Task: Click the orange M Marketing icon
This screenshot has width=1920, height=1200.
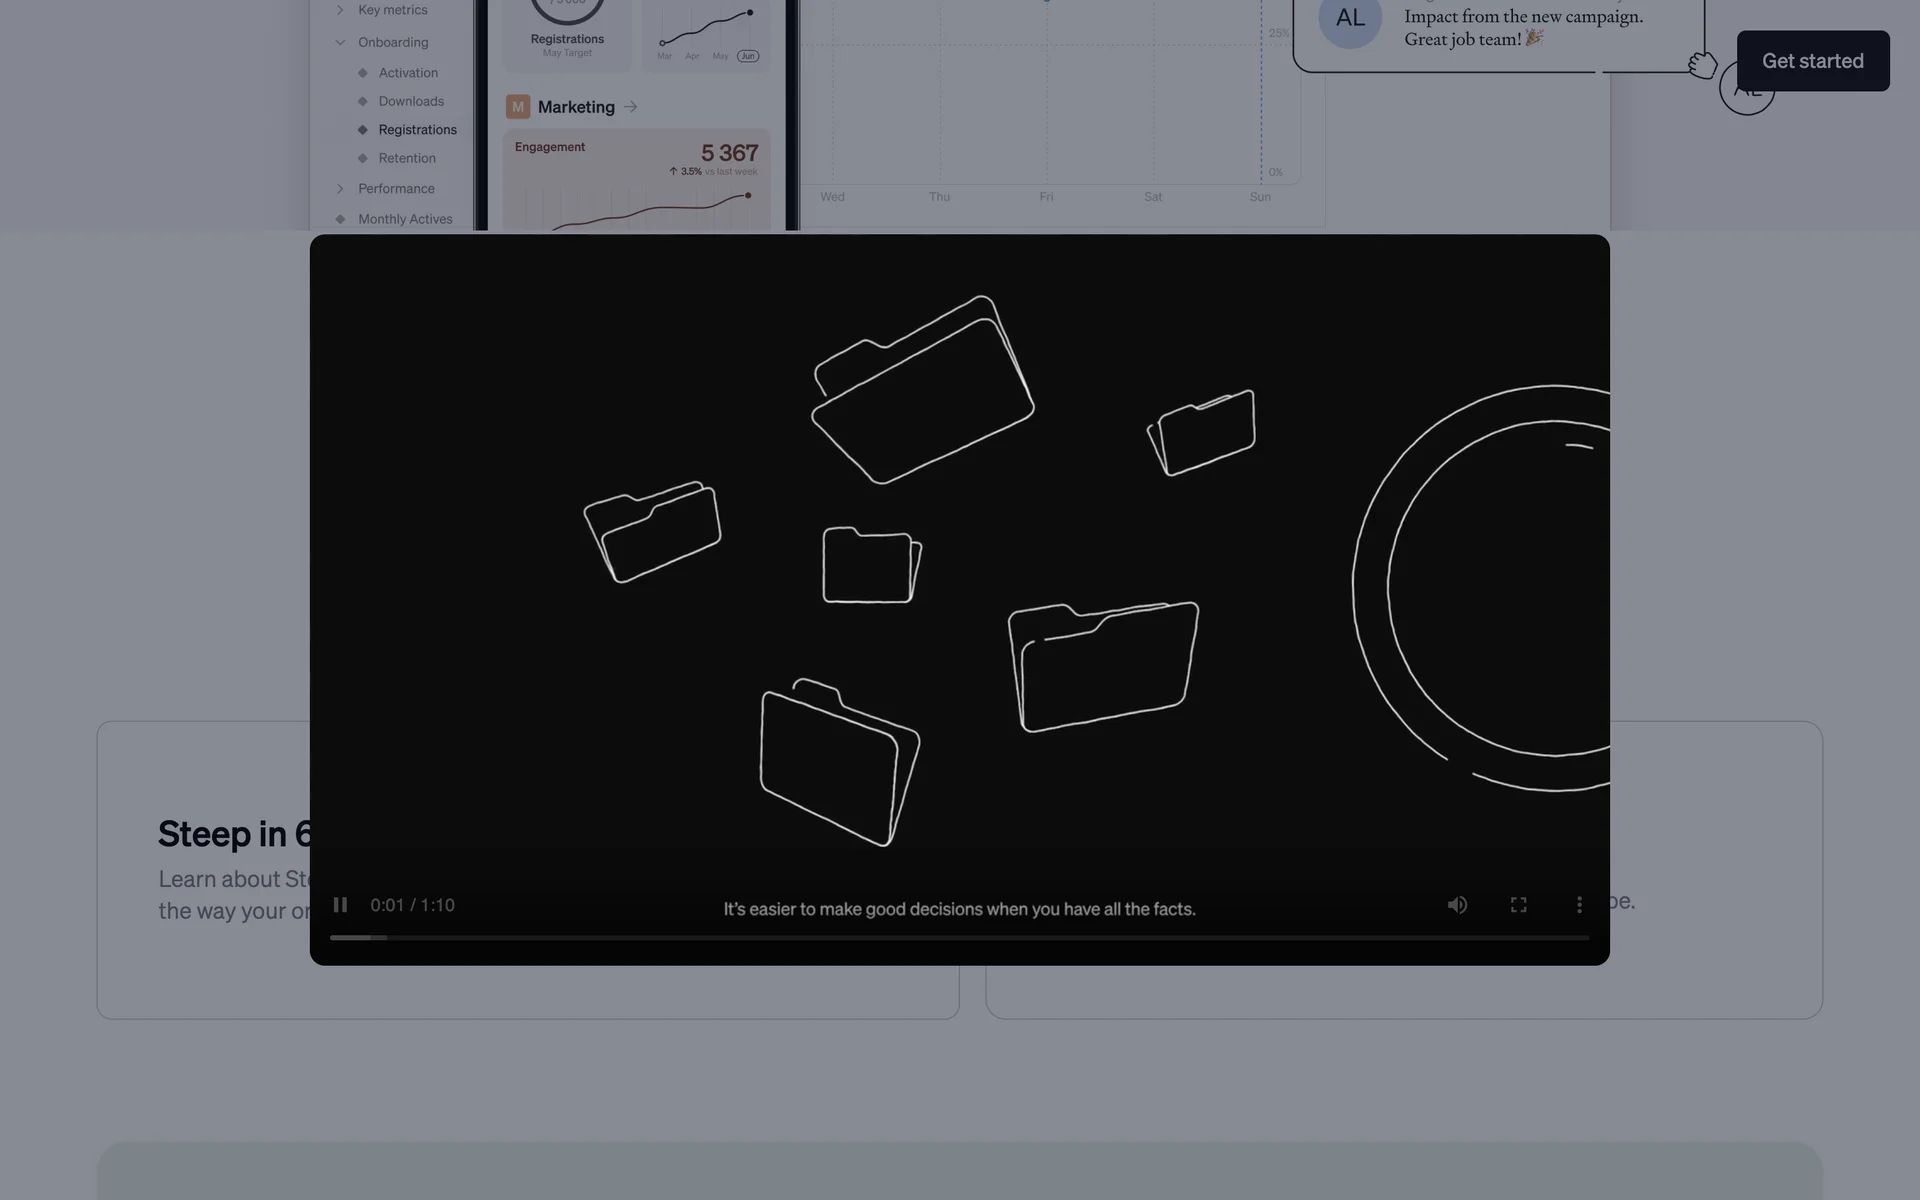Action: 518,107
